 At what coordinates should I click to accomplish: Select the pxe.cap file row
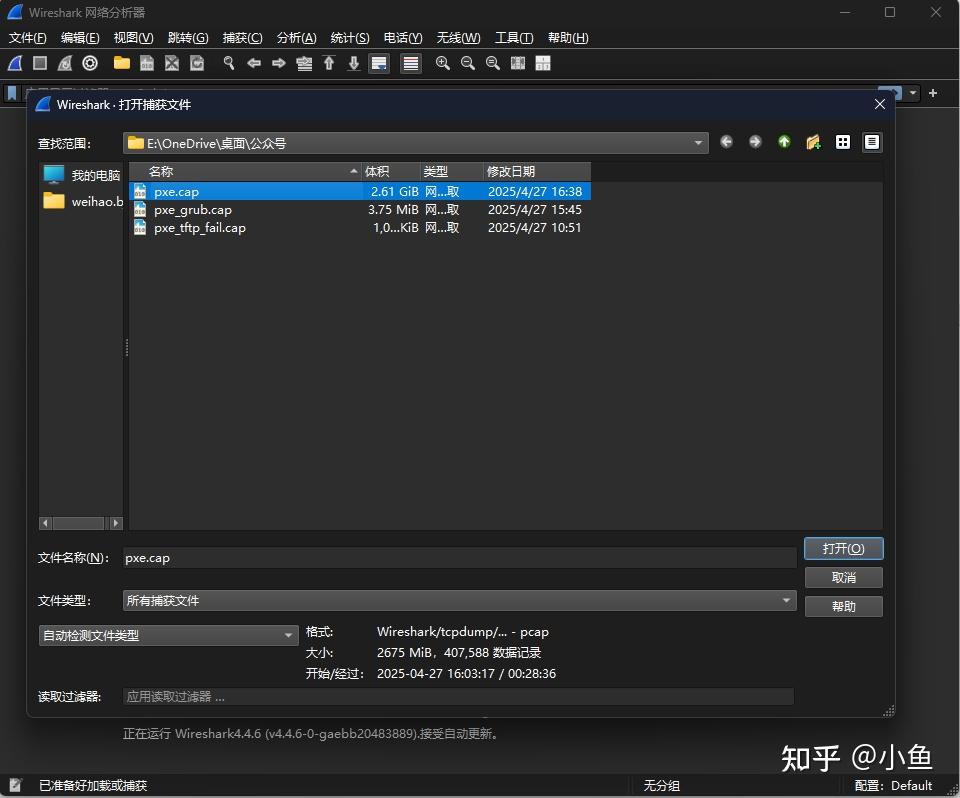tap(360, 192)
